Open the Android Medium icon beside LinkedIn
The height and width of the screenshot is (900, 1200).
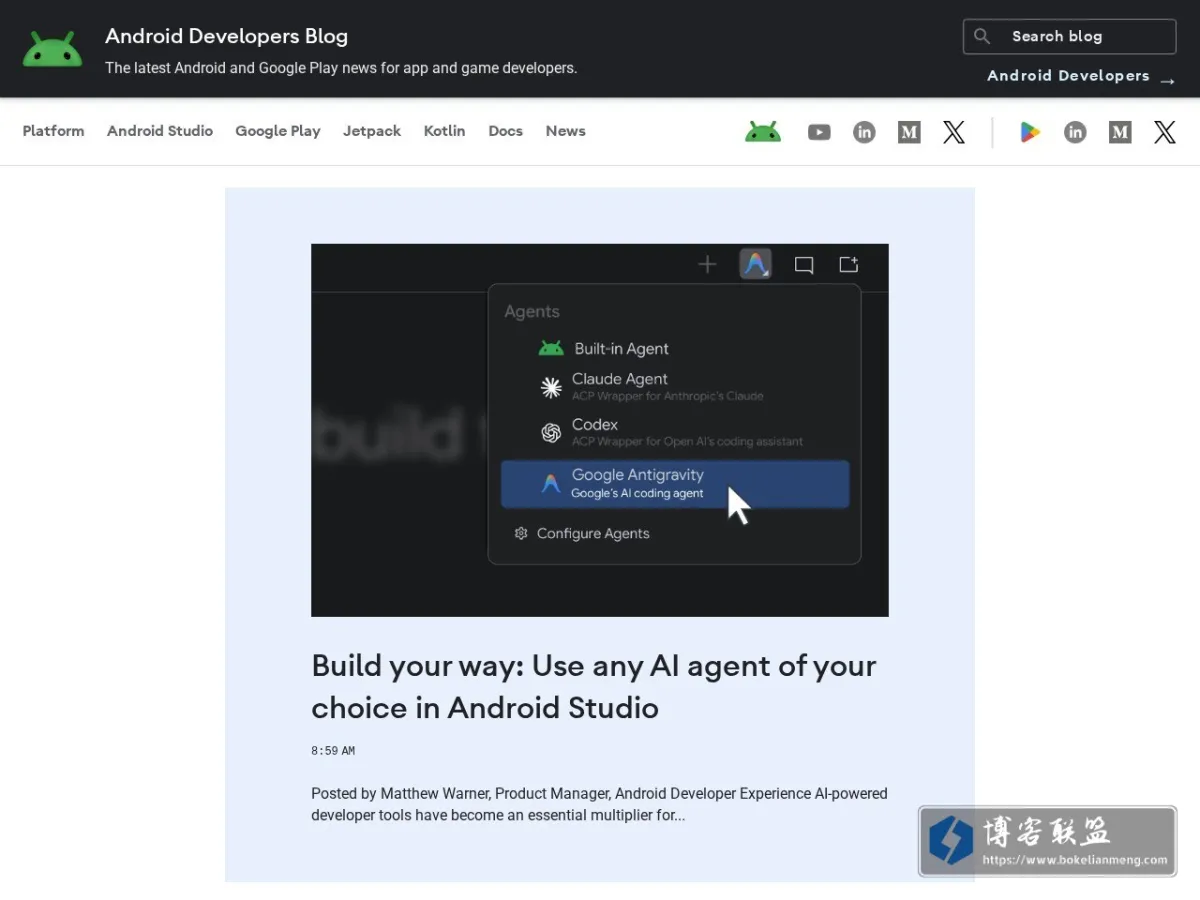click(909, 132)
